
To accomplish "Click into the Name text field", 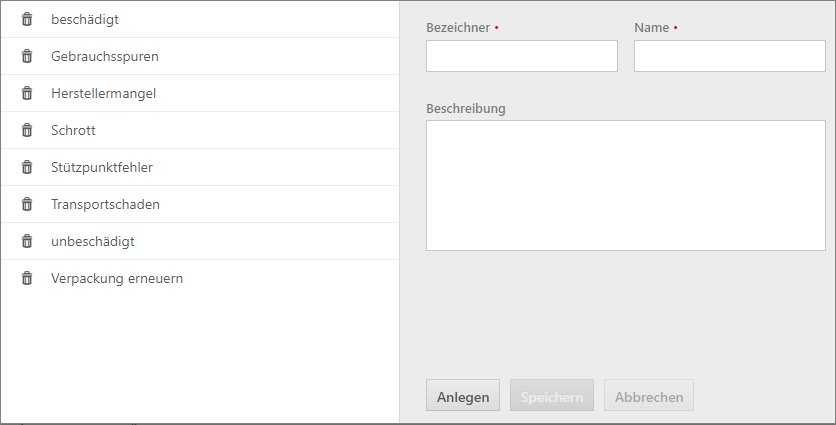I will (x=729, y=56).
